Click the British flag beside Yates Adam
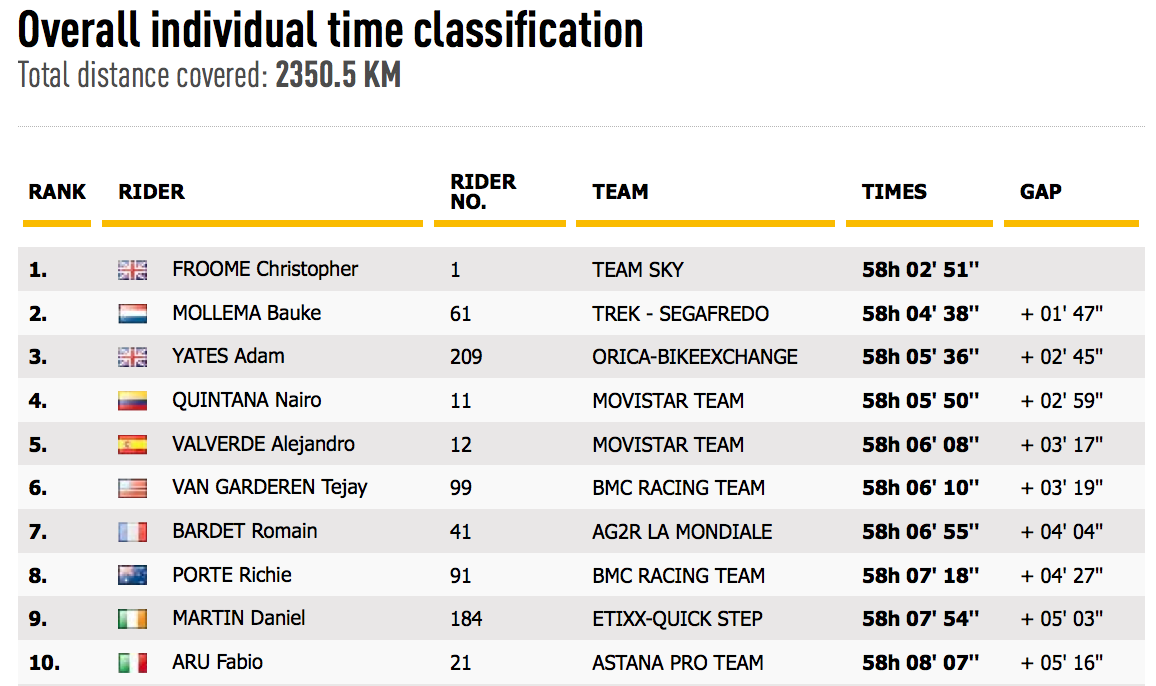This screenshot has height=686, width=1156. 132,357
